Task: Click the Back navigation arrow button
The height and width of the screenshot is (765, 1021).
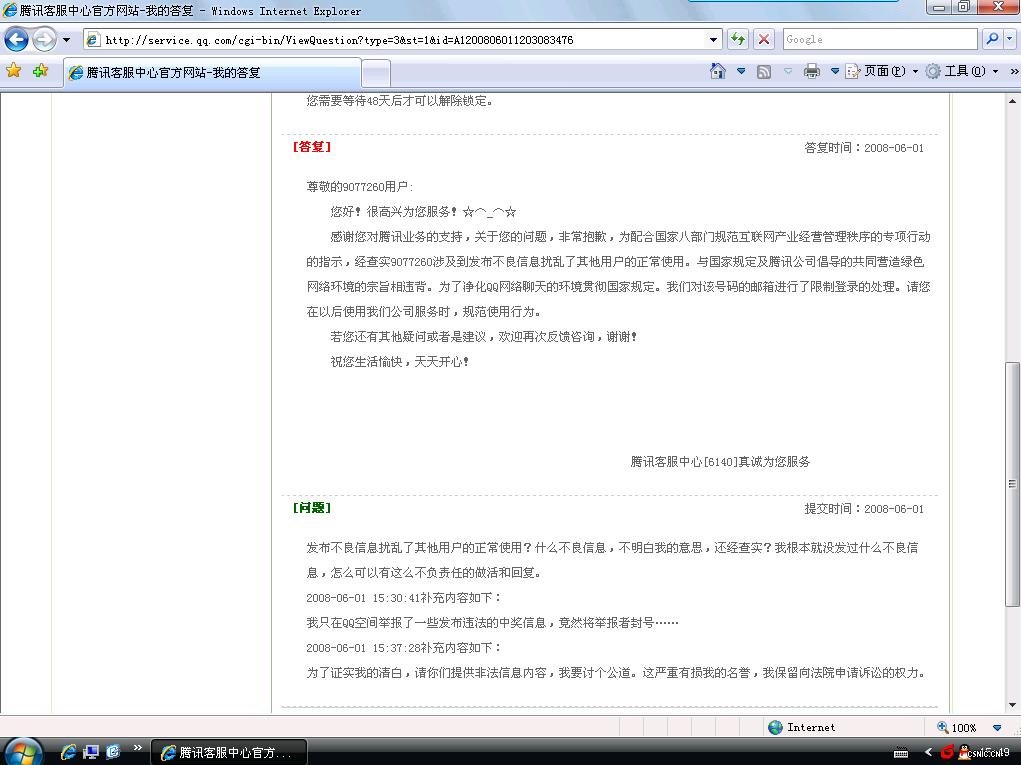Action: pos(17,40)
